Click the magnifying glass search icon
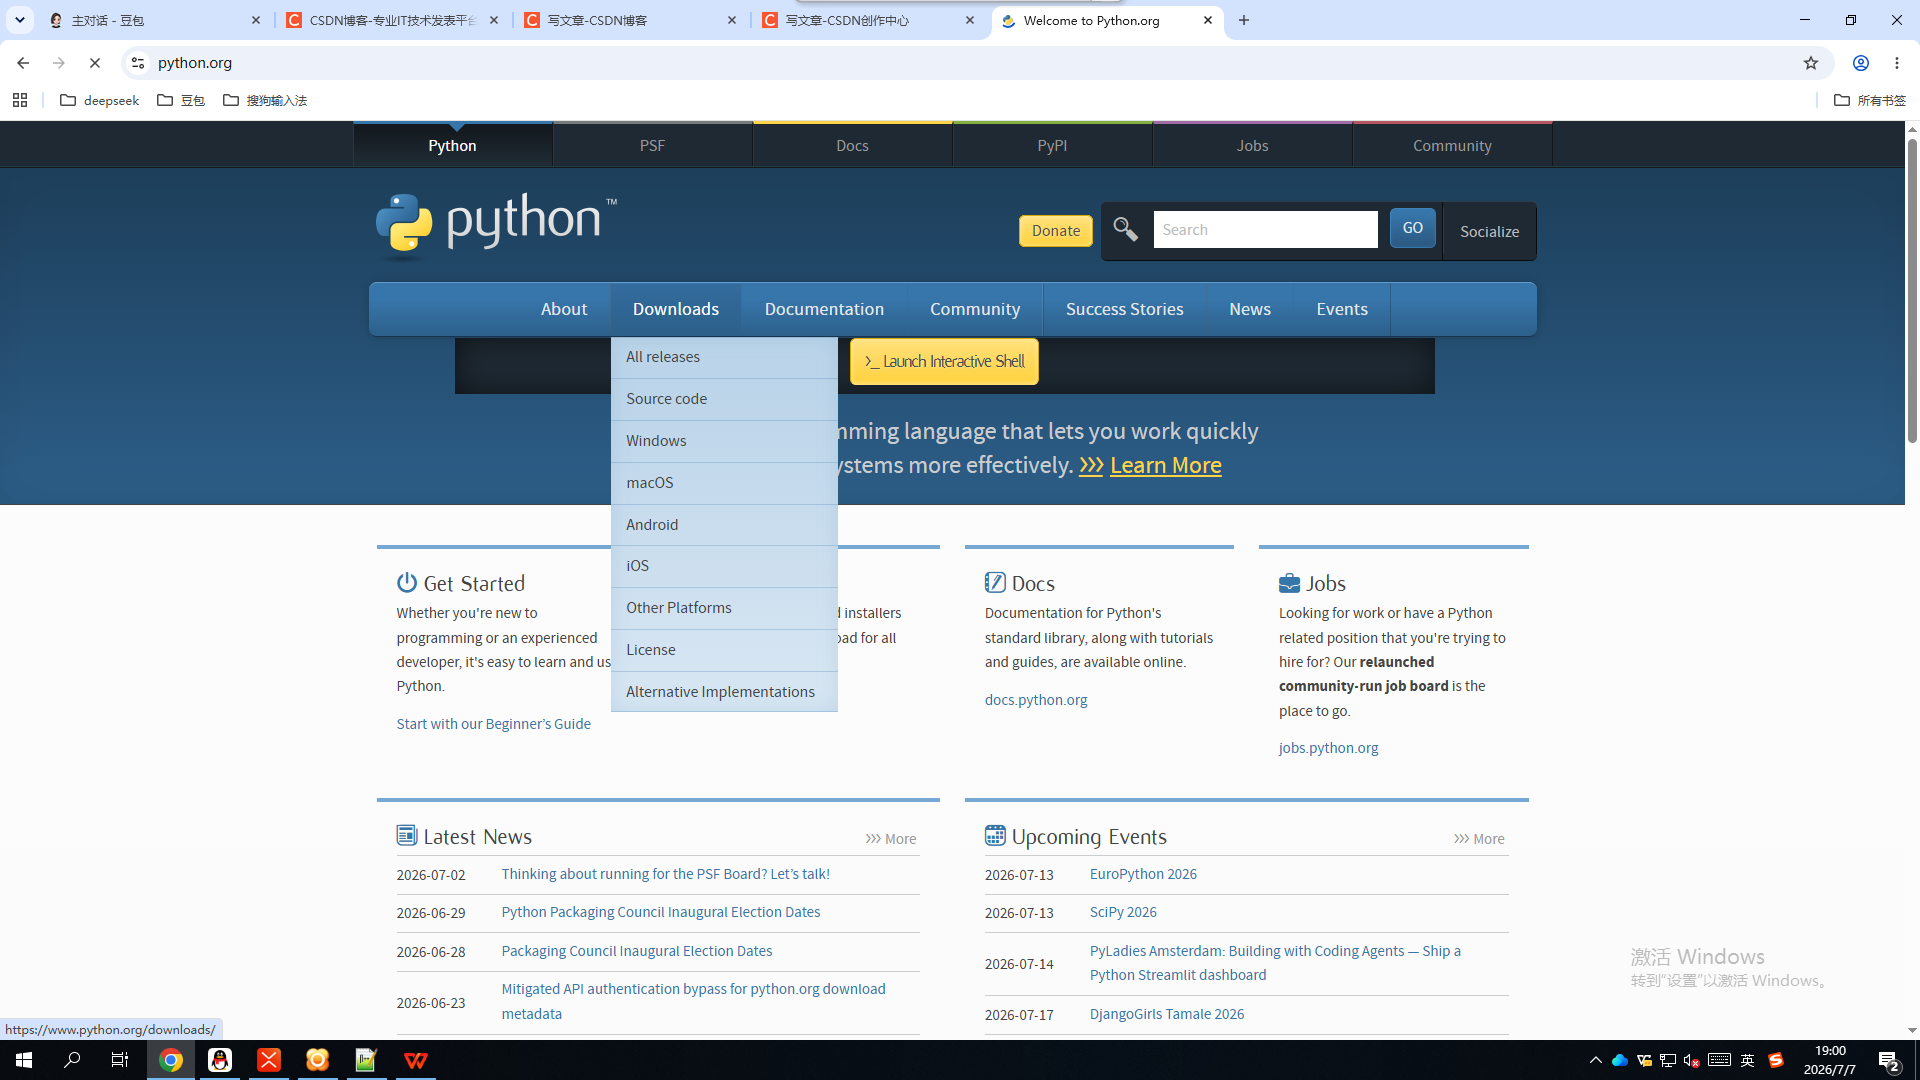 point(1126,230)
